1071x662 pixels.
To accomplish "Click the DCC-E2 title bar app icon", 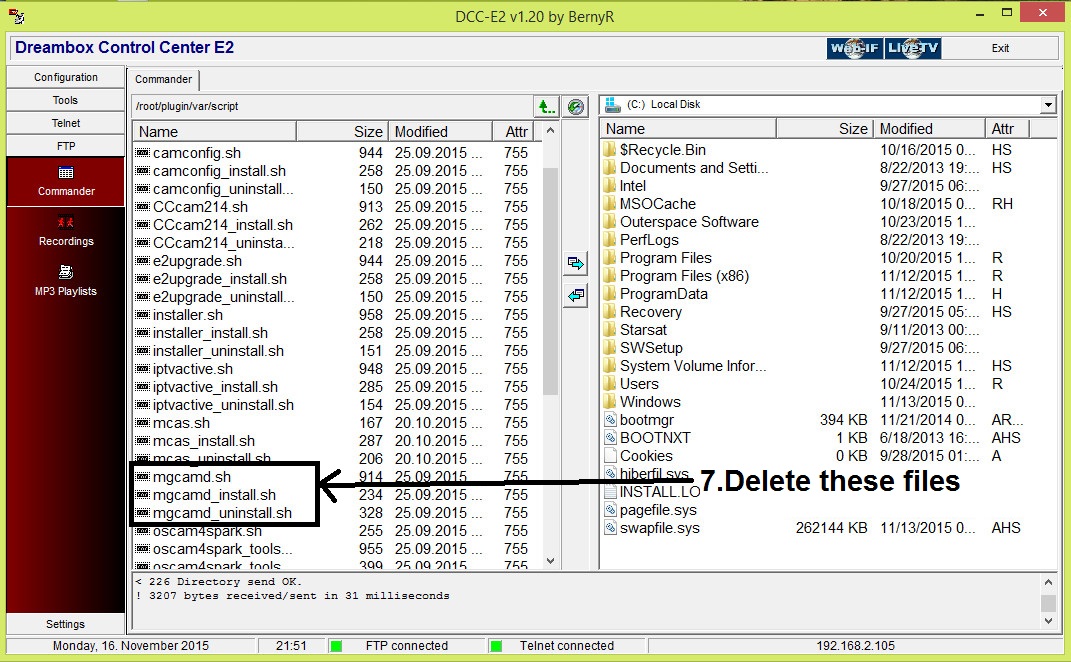I will click(16, 15).
